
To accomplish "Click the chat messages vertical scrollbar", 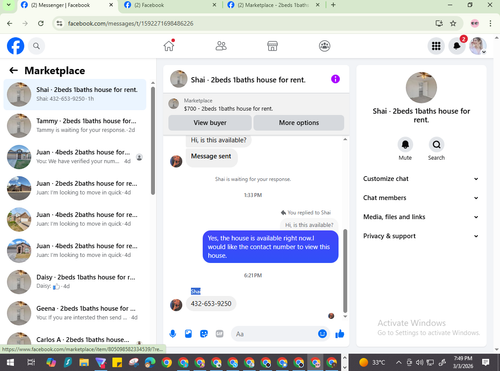I will pos(345,271).
